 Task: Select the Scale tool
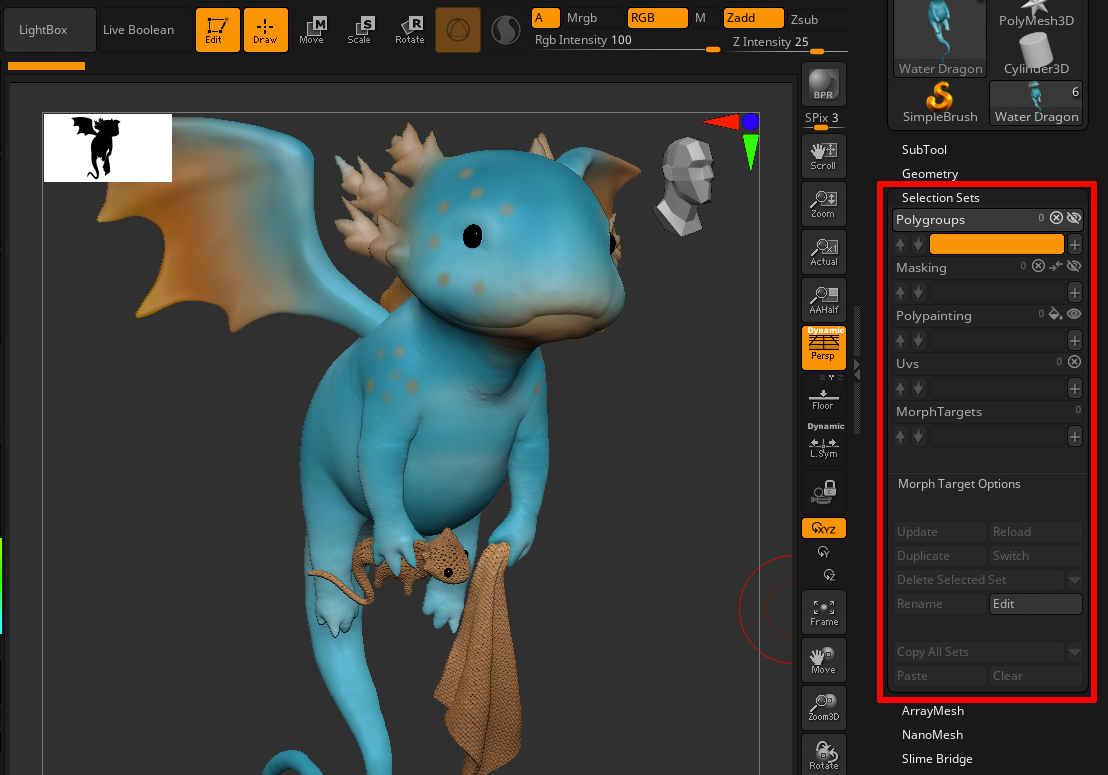[x=359, y=30]
